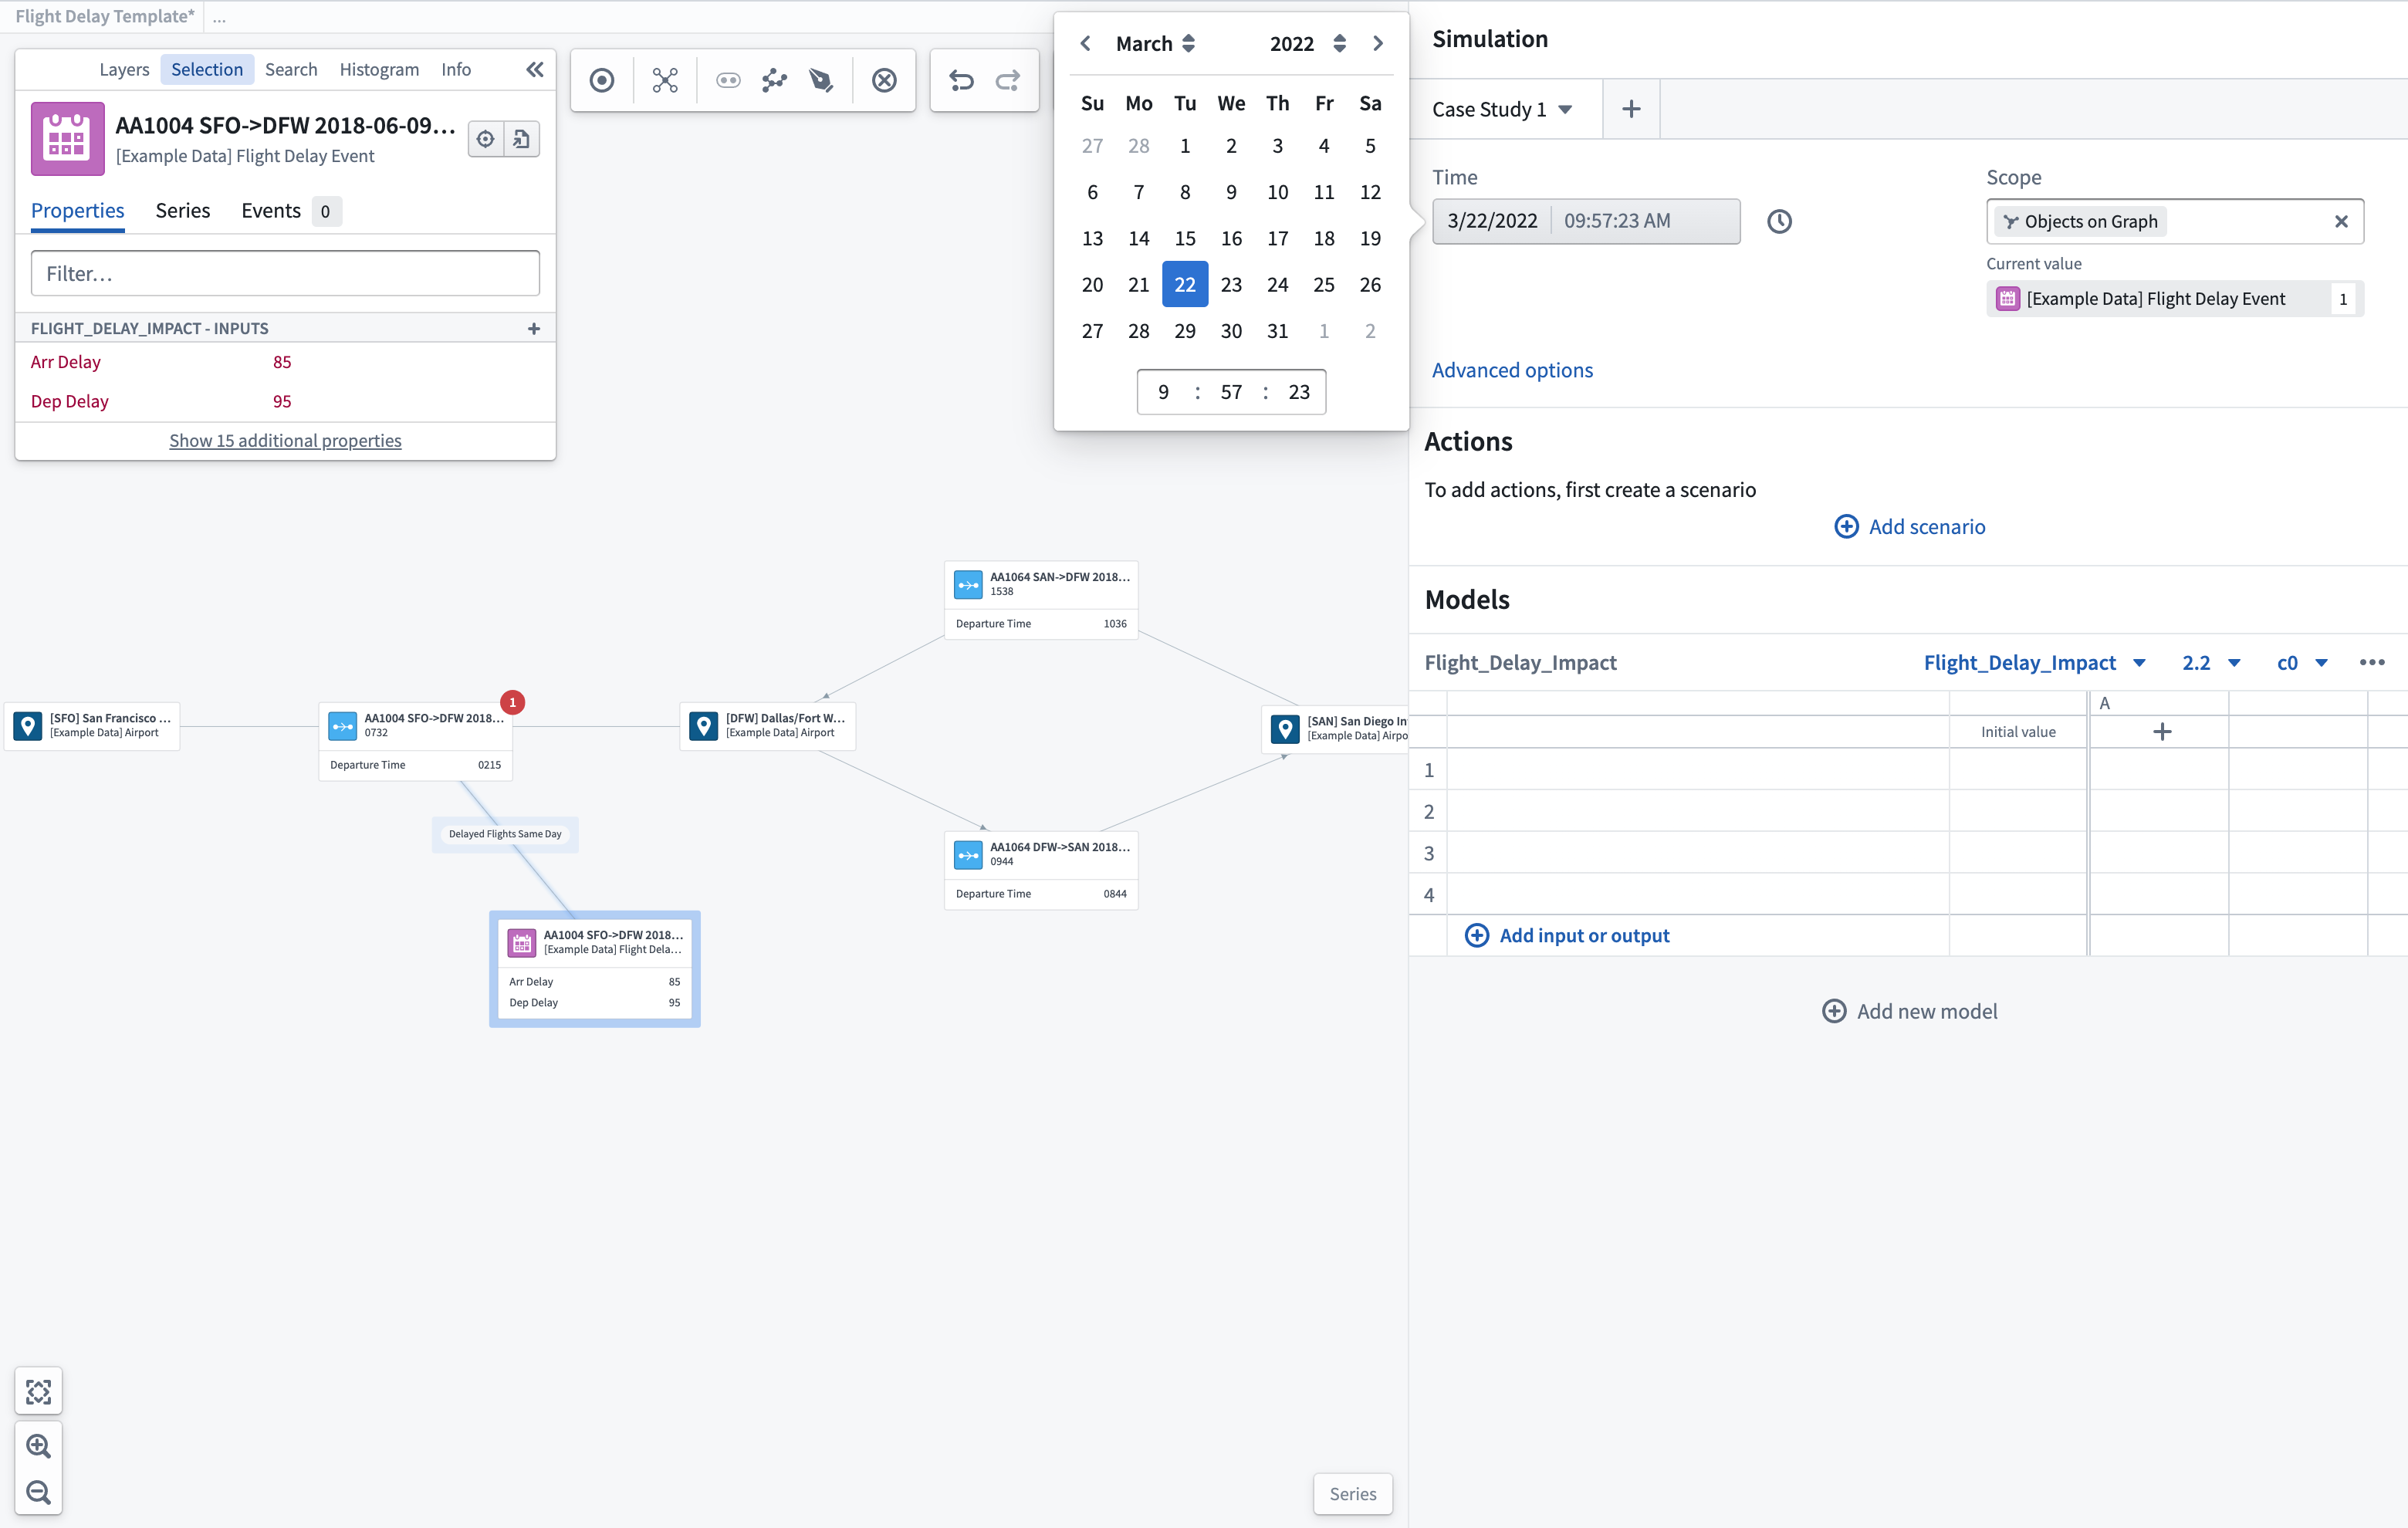The width and height of the screenshot is (2408, 1528).
Task: Switch to the Events tab
Action: (272, 211)
